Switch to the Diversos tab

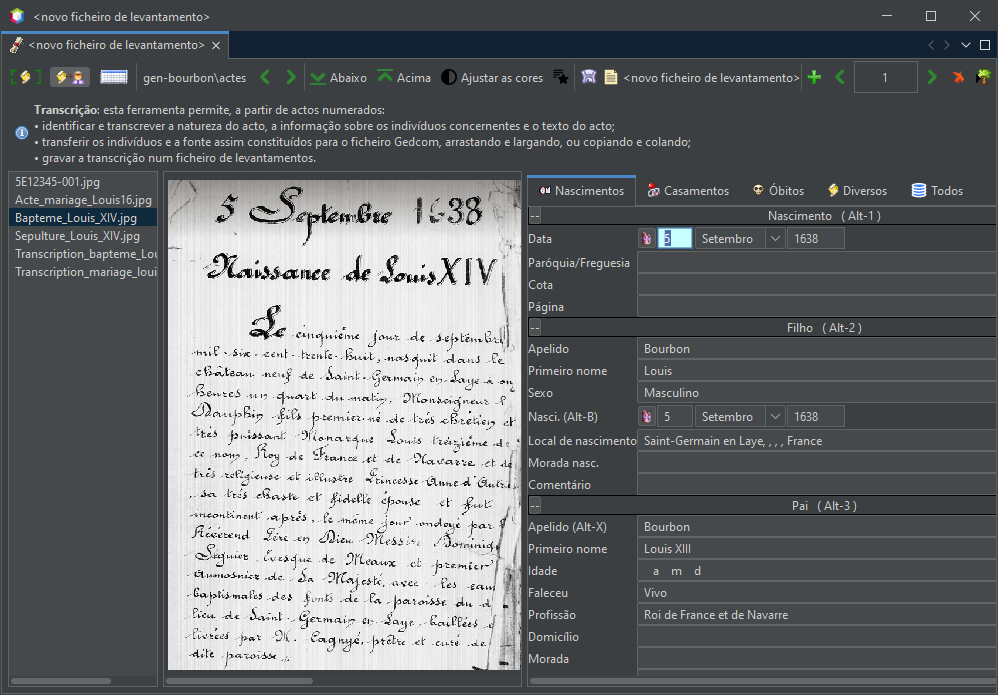click(x=857, y=190)
